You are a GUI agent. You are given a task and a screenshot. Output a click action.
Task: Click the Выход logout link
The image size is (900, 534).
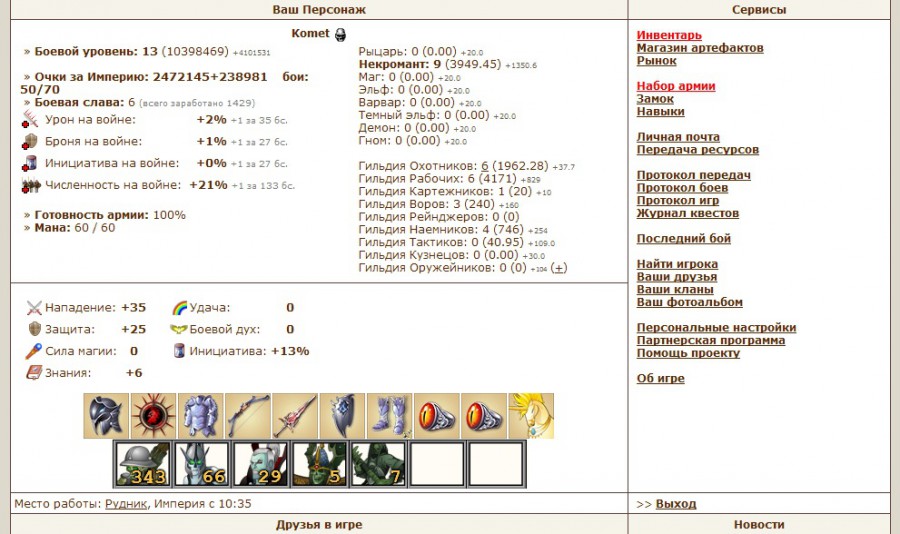676,504
